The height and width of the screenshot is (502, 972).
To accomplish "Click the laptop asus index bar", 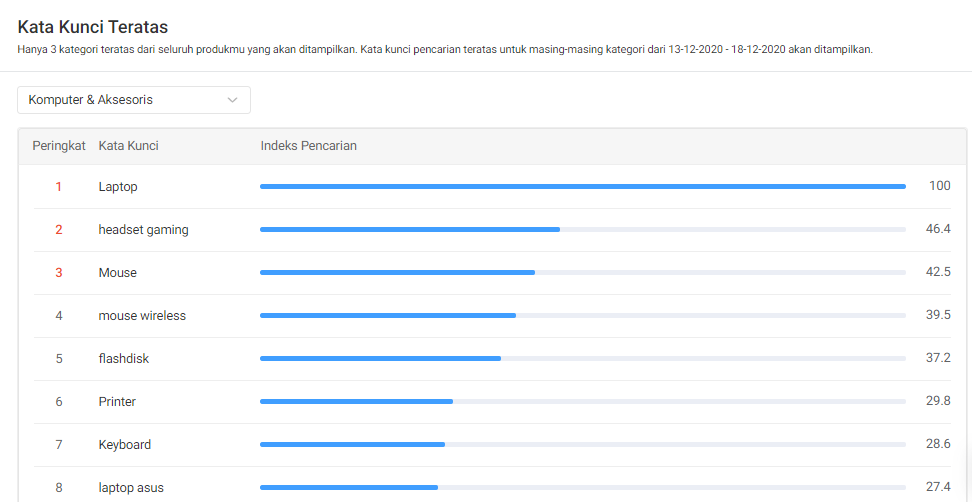I will click(x=583, y=488).
